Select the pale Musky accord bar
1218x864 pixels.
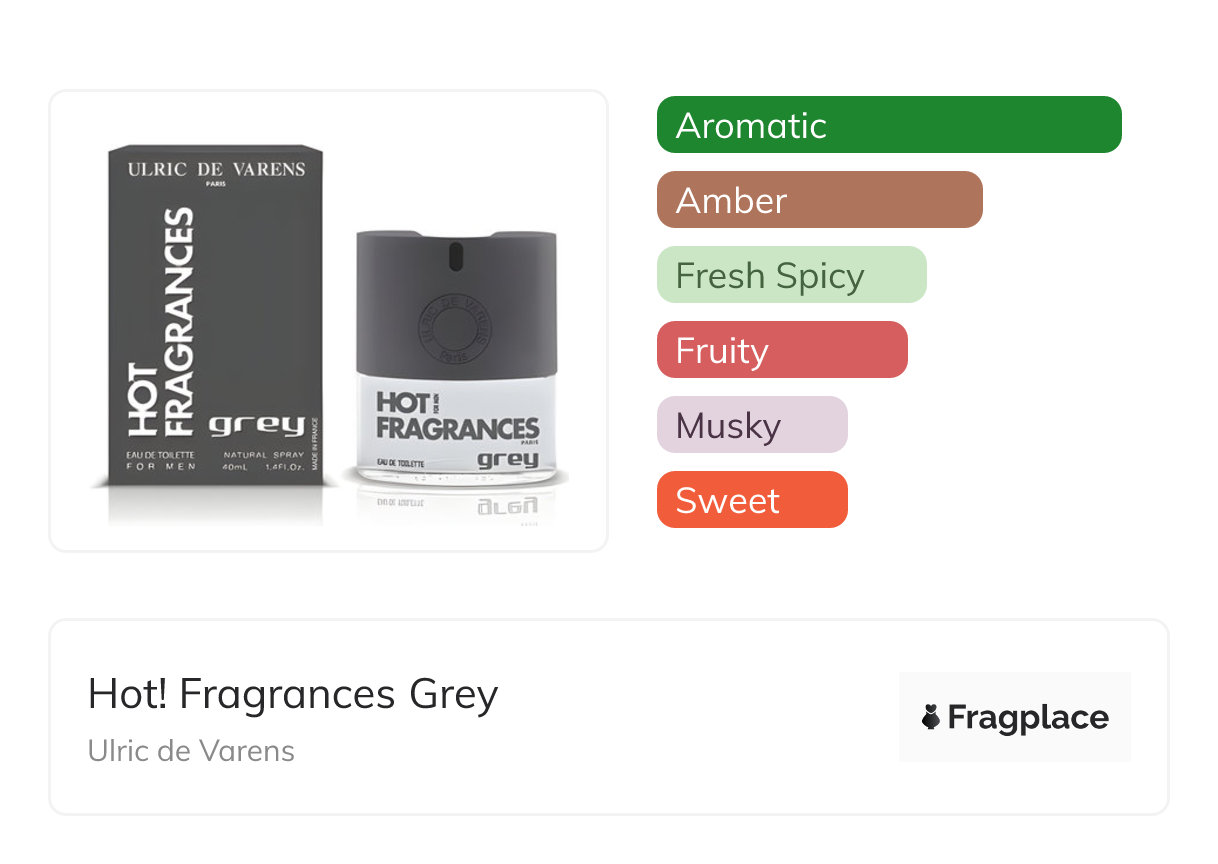[x=751, y=425]
